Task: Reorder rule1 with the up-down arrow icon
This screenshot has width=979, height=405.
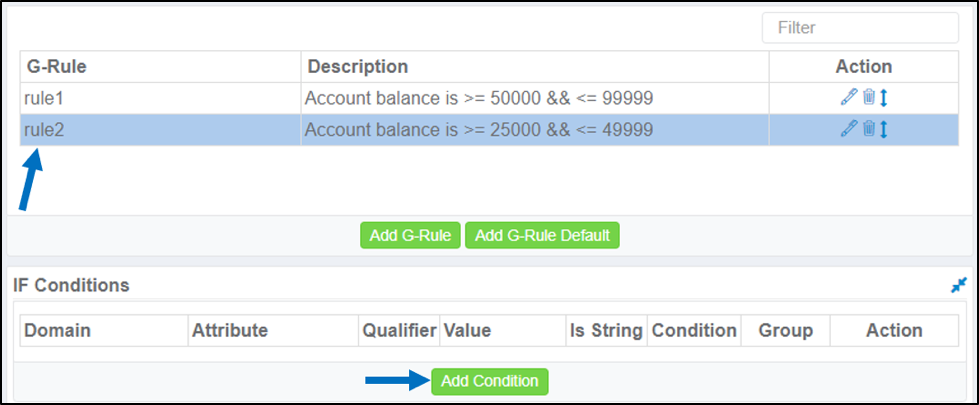Action: 883,97
